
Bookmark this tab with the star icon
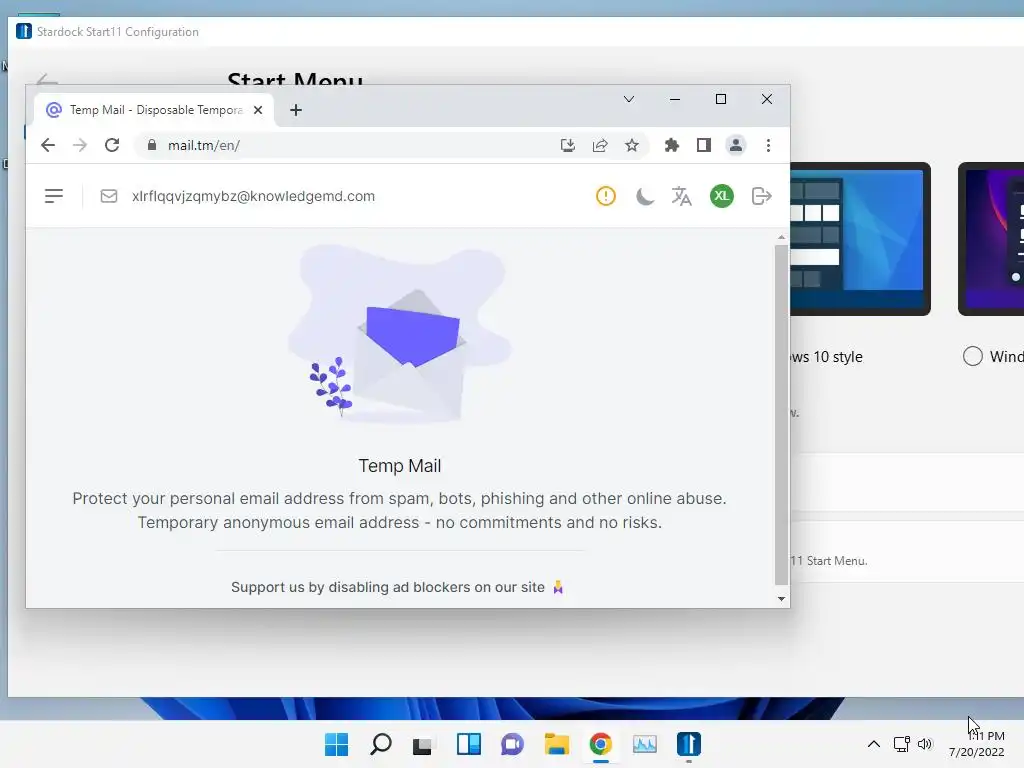pos(632,145)
